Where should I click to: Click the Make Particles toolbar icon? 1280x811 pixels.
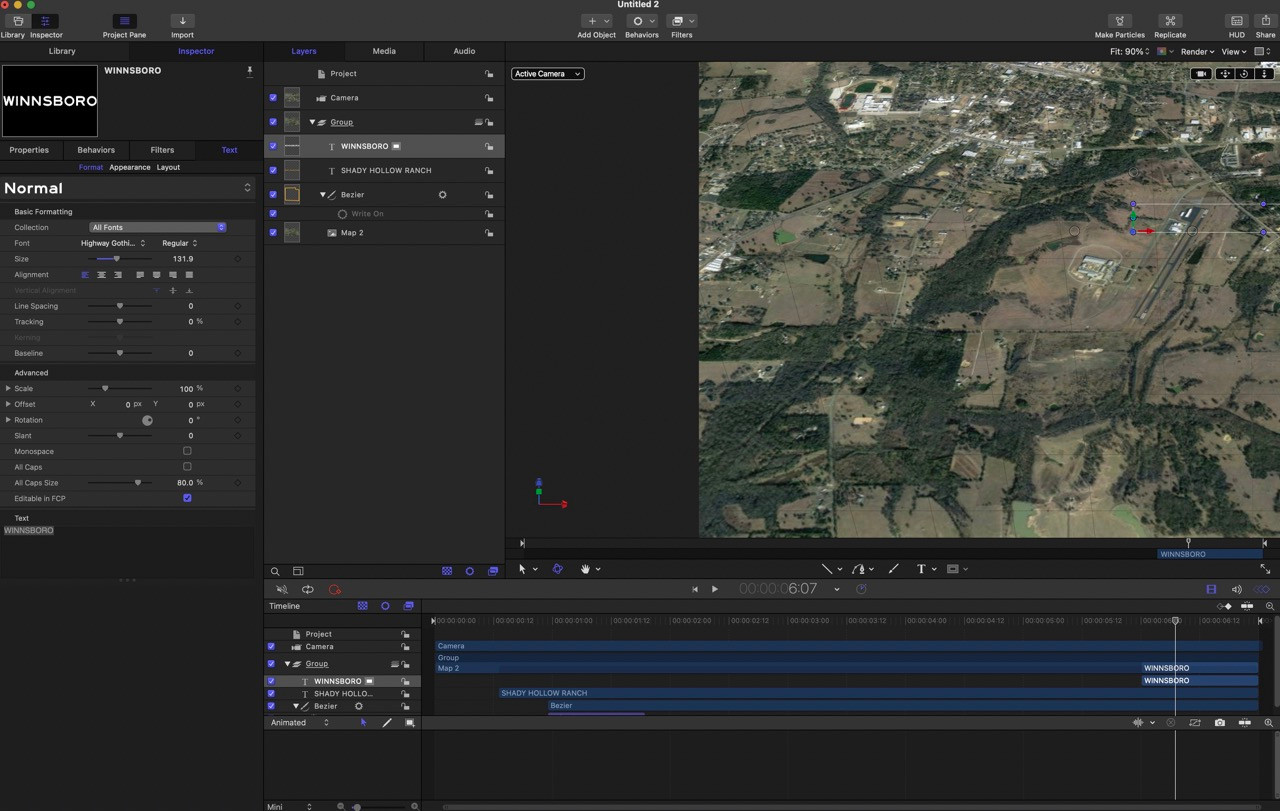(x=1119, y=21)
